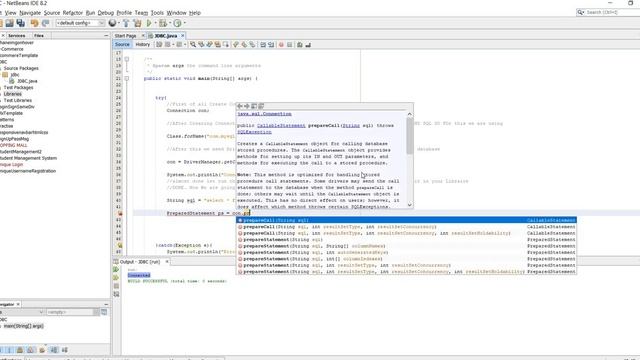Switch to the History editor view
Screen dimensions: 640x360
tap(142, 44)
